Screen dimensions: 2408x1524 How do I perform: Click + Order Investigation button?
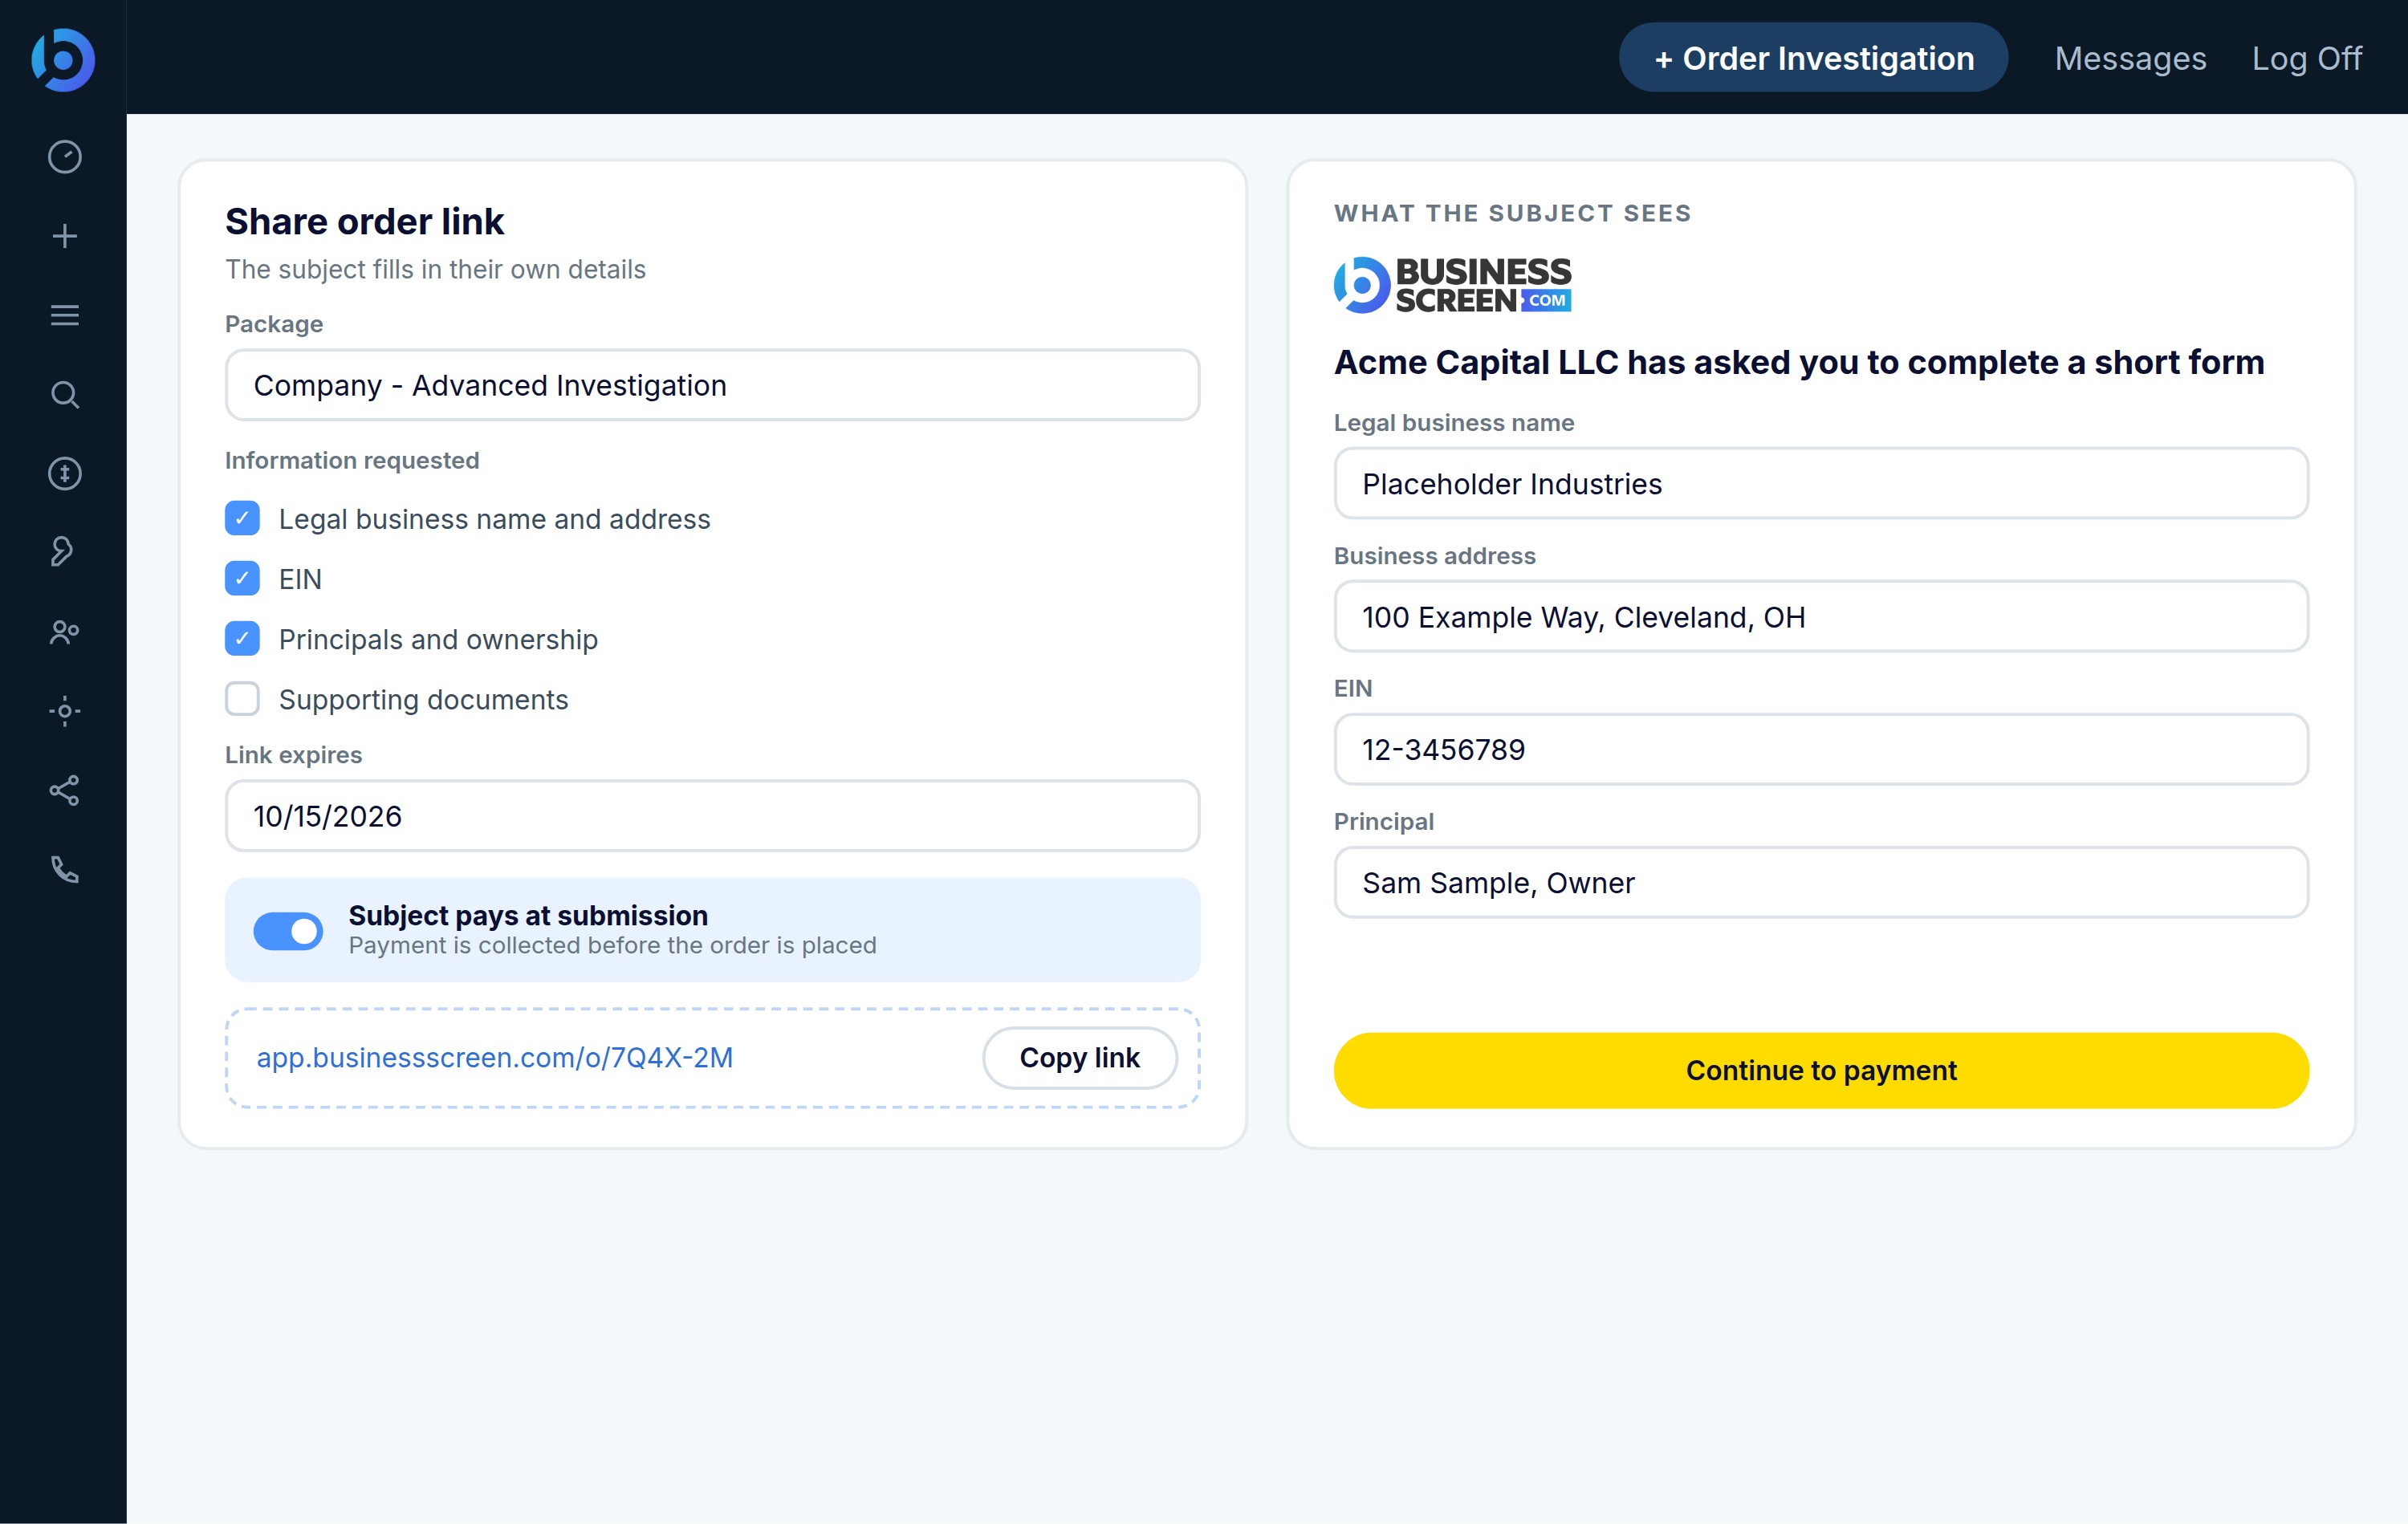(1813, 58)
